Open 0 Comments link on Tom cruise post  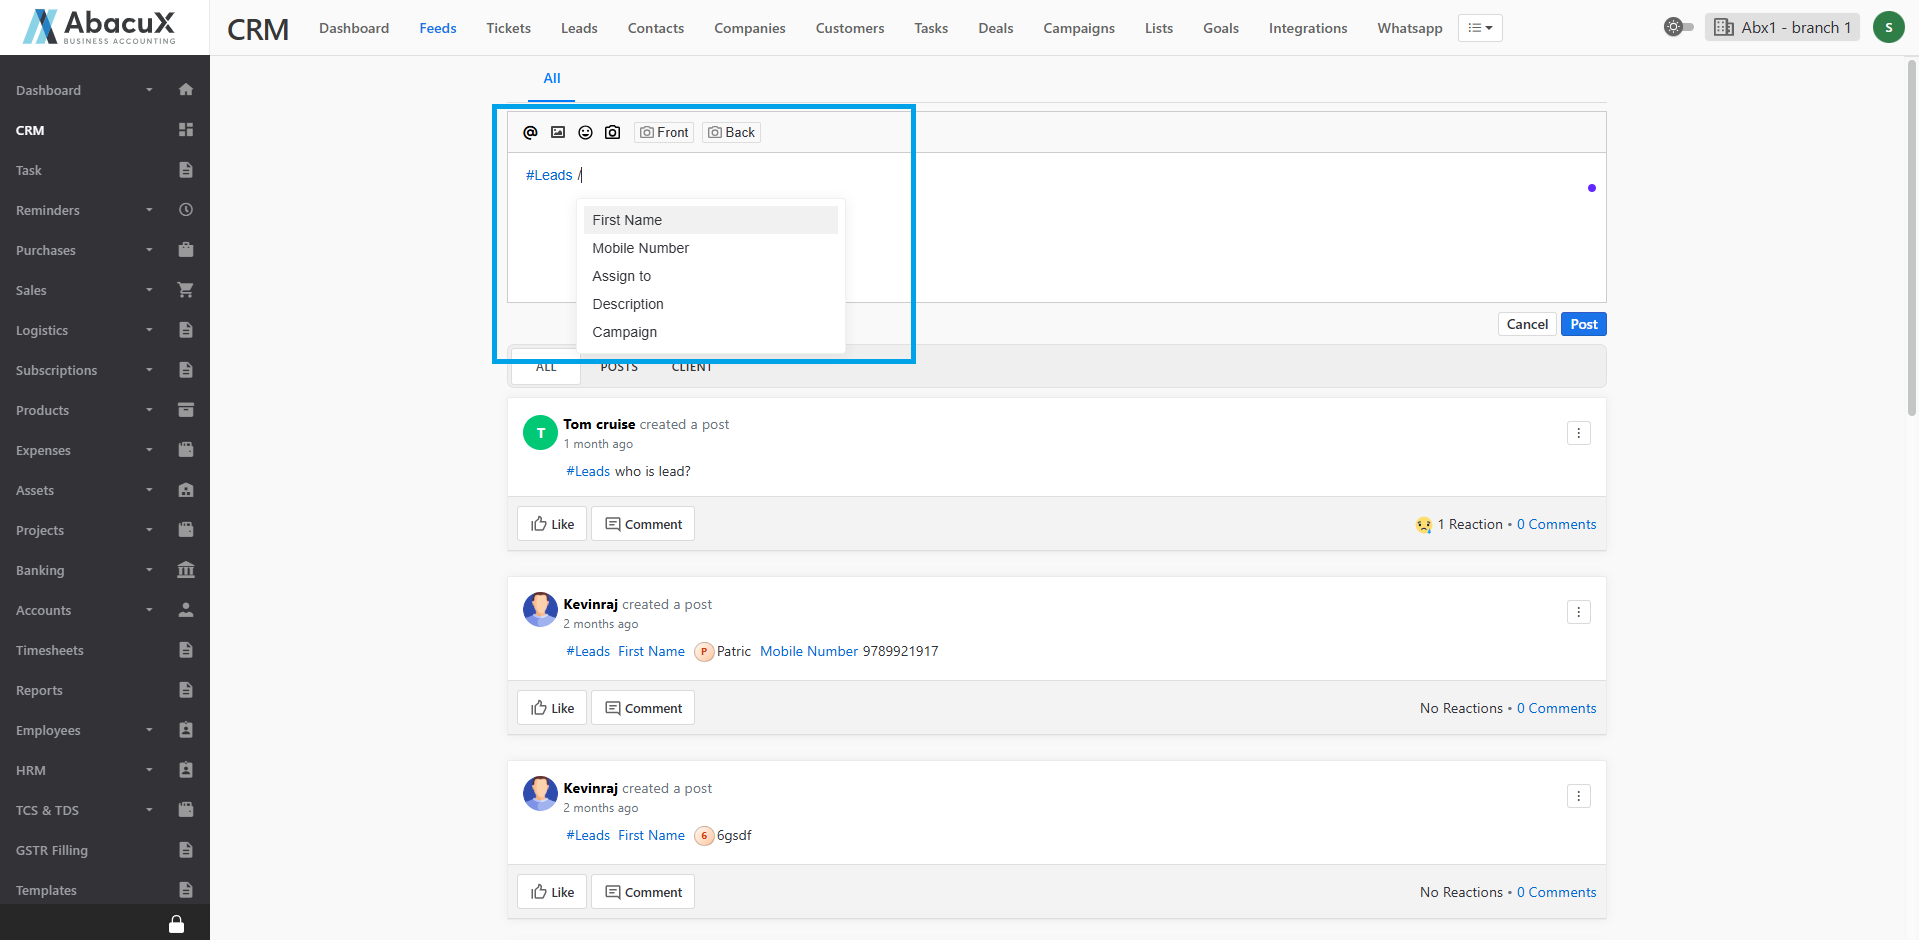coord(1556,524)
